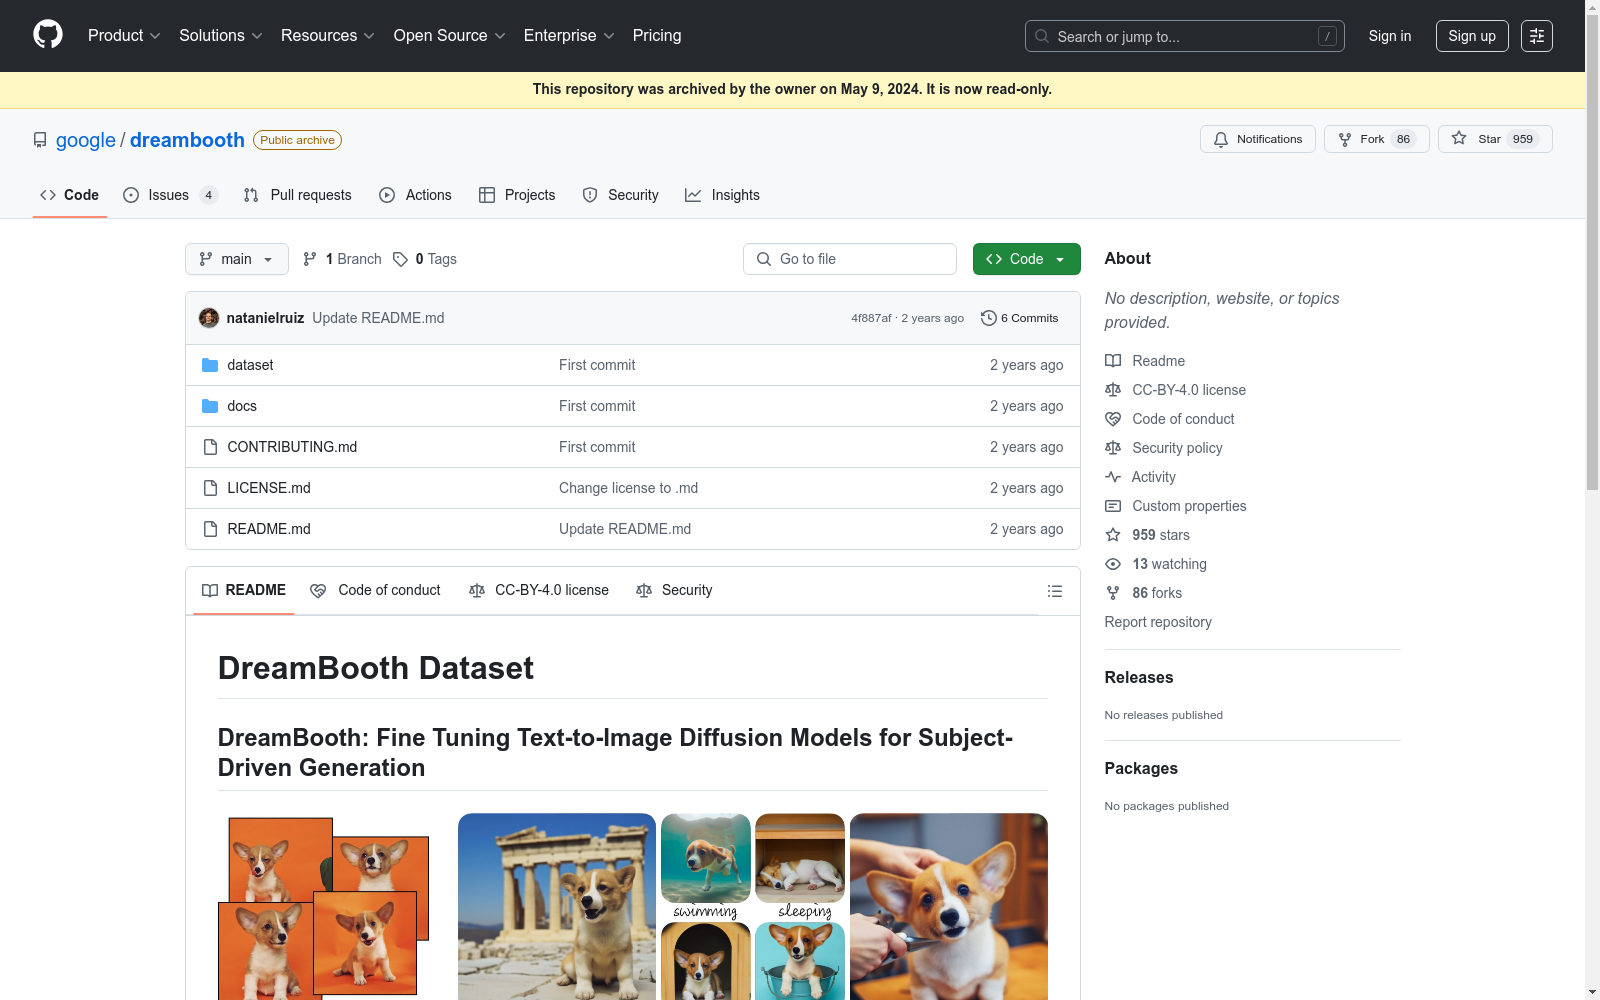The width and height of the screenshot is (1600, 1000).
Task: Open the green Code dropdown button
Action: coord(1027,259)
